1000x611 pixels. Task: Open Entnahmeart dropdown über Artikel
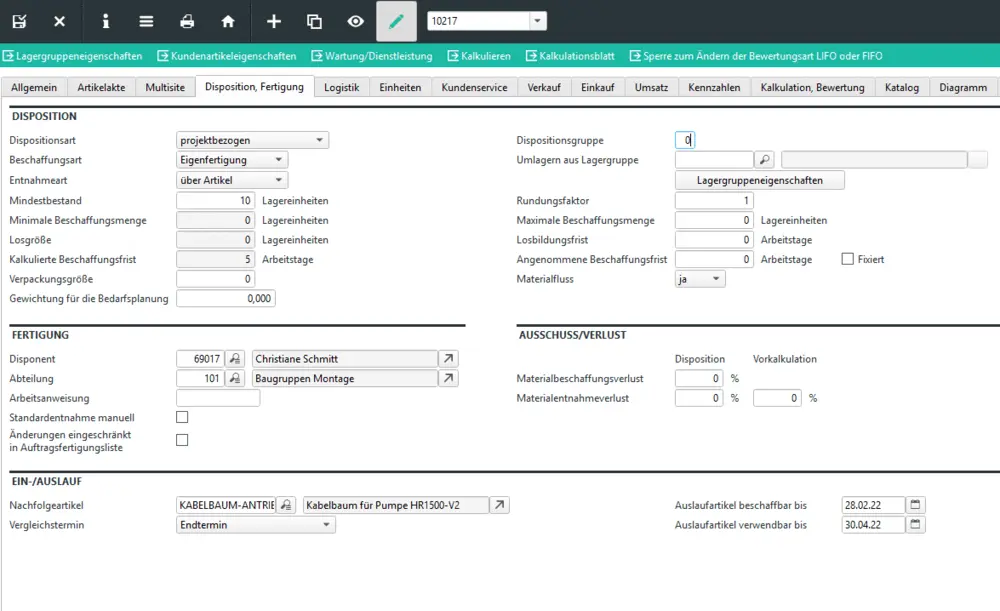232,180
